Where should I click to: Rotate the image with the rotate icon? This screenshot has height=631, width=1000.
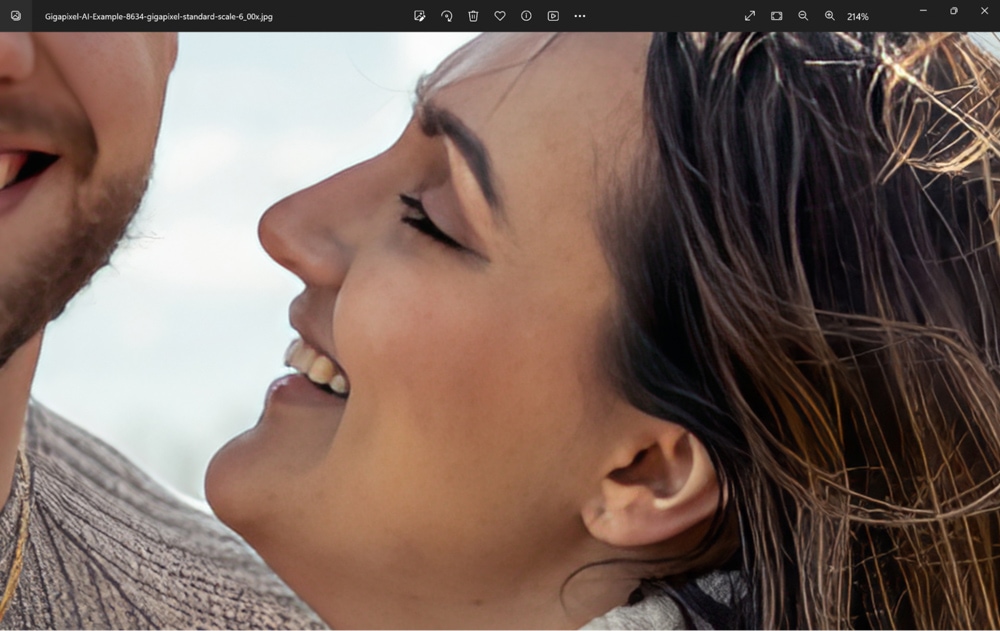point(446,16)
